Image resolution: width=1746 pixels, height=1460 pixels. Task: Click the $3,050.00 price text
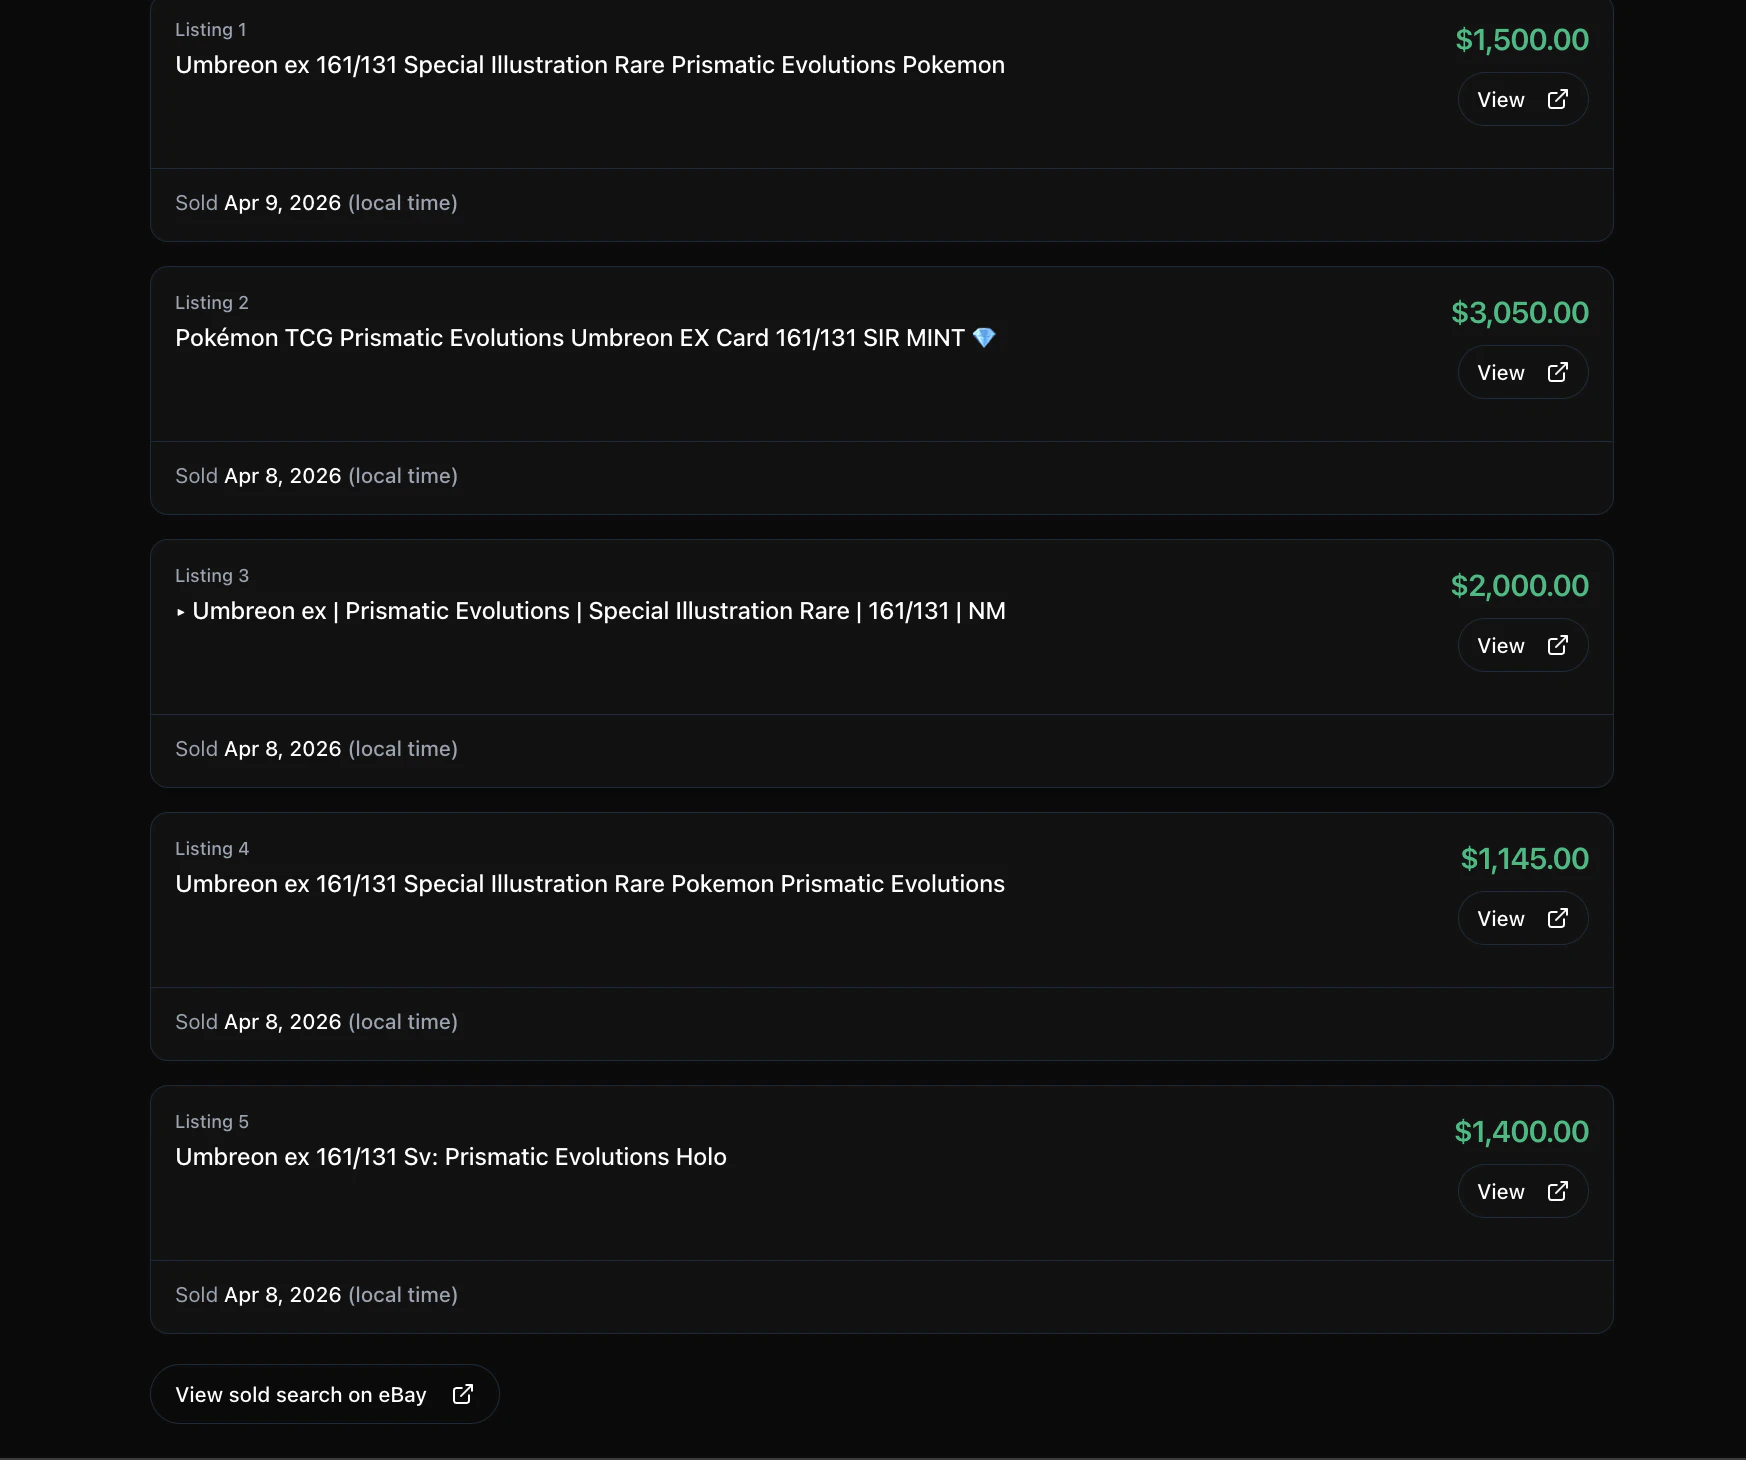(x=1519, y=313)
